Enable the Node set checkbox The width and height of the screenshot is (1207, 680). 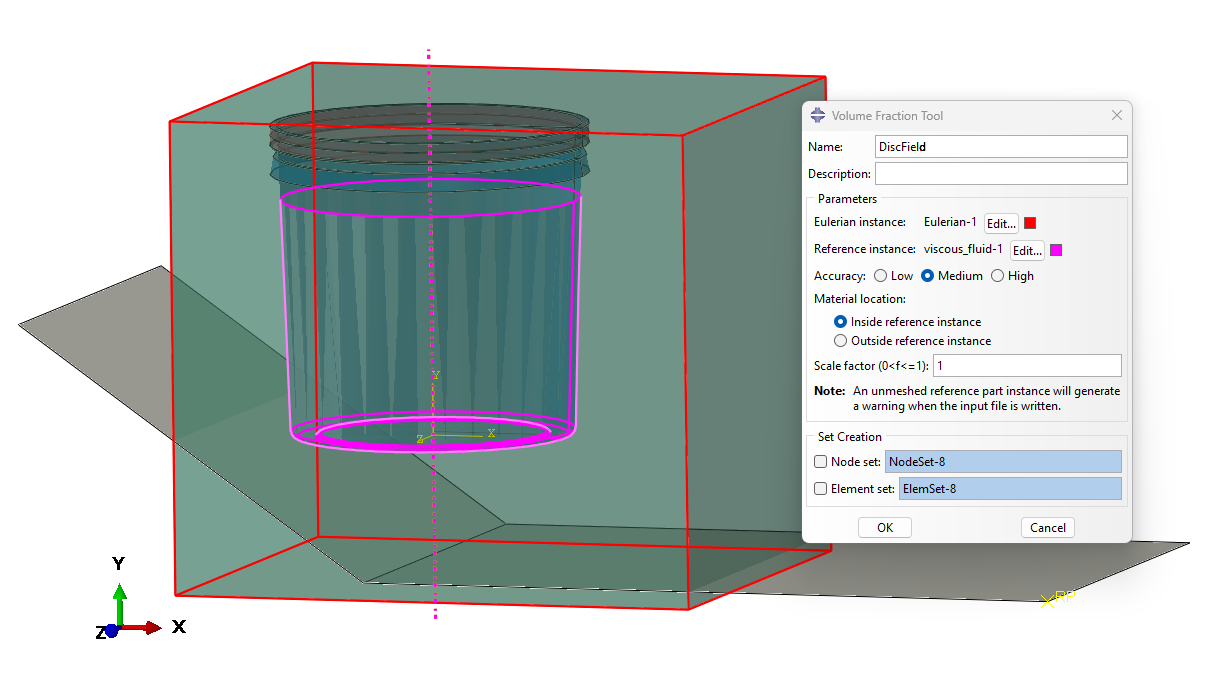pyautogui.click(x=821, y=462)
